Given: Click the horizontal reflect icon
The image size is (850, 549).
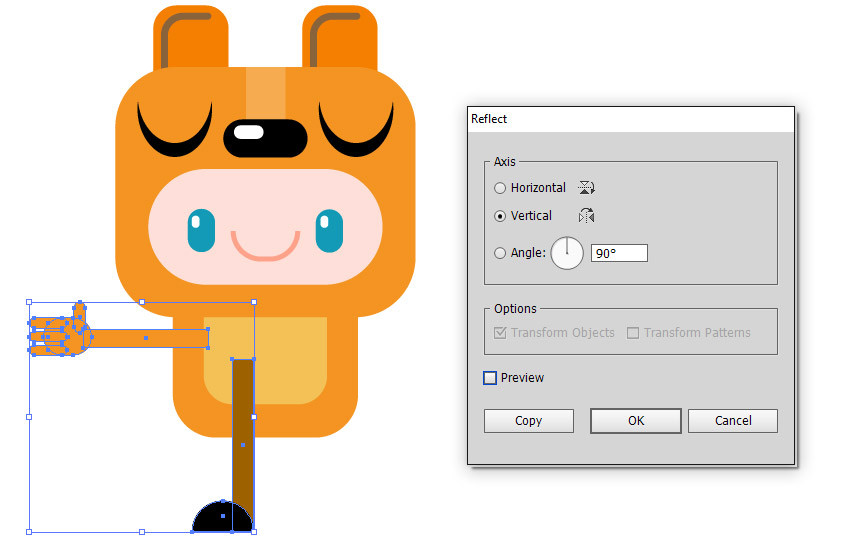Looking at the screenshot, I should [586, 188].
